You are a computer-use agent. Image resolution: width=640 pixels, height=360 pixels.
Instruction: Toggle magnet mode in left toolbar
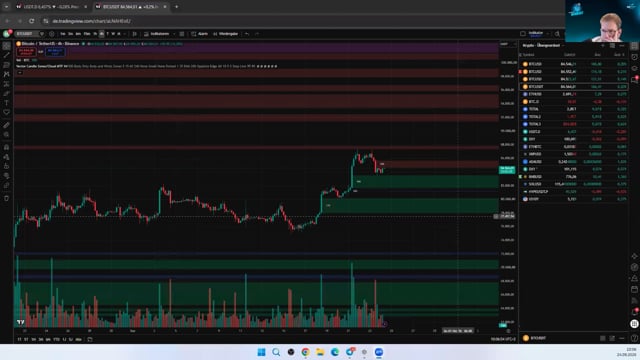point(7,147)
